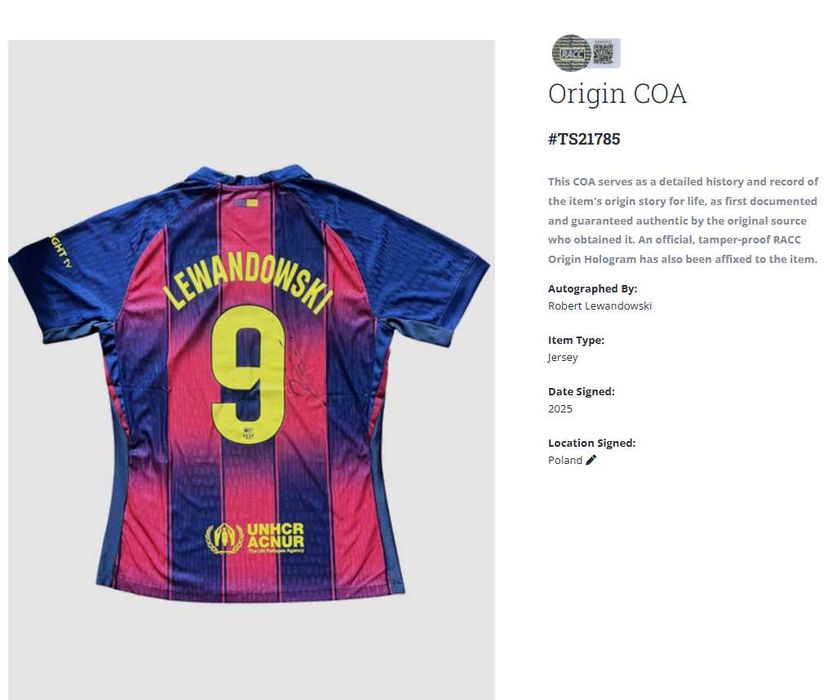829x700 pixels.
Task: Click the COA description paragraph text
Action: [683, 220]
